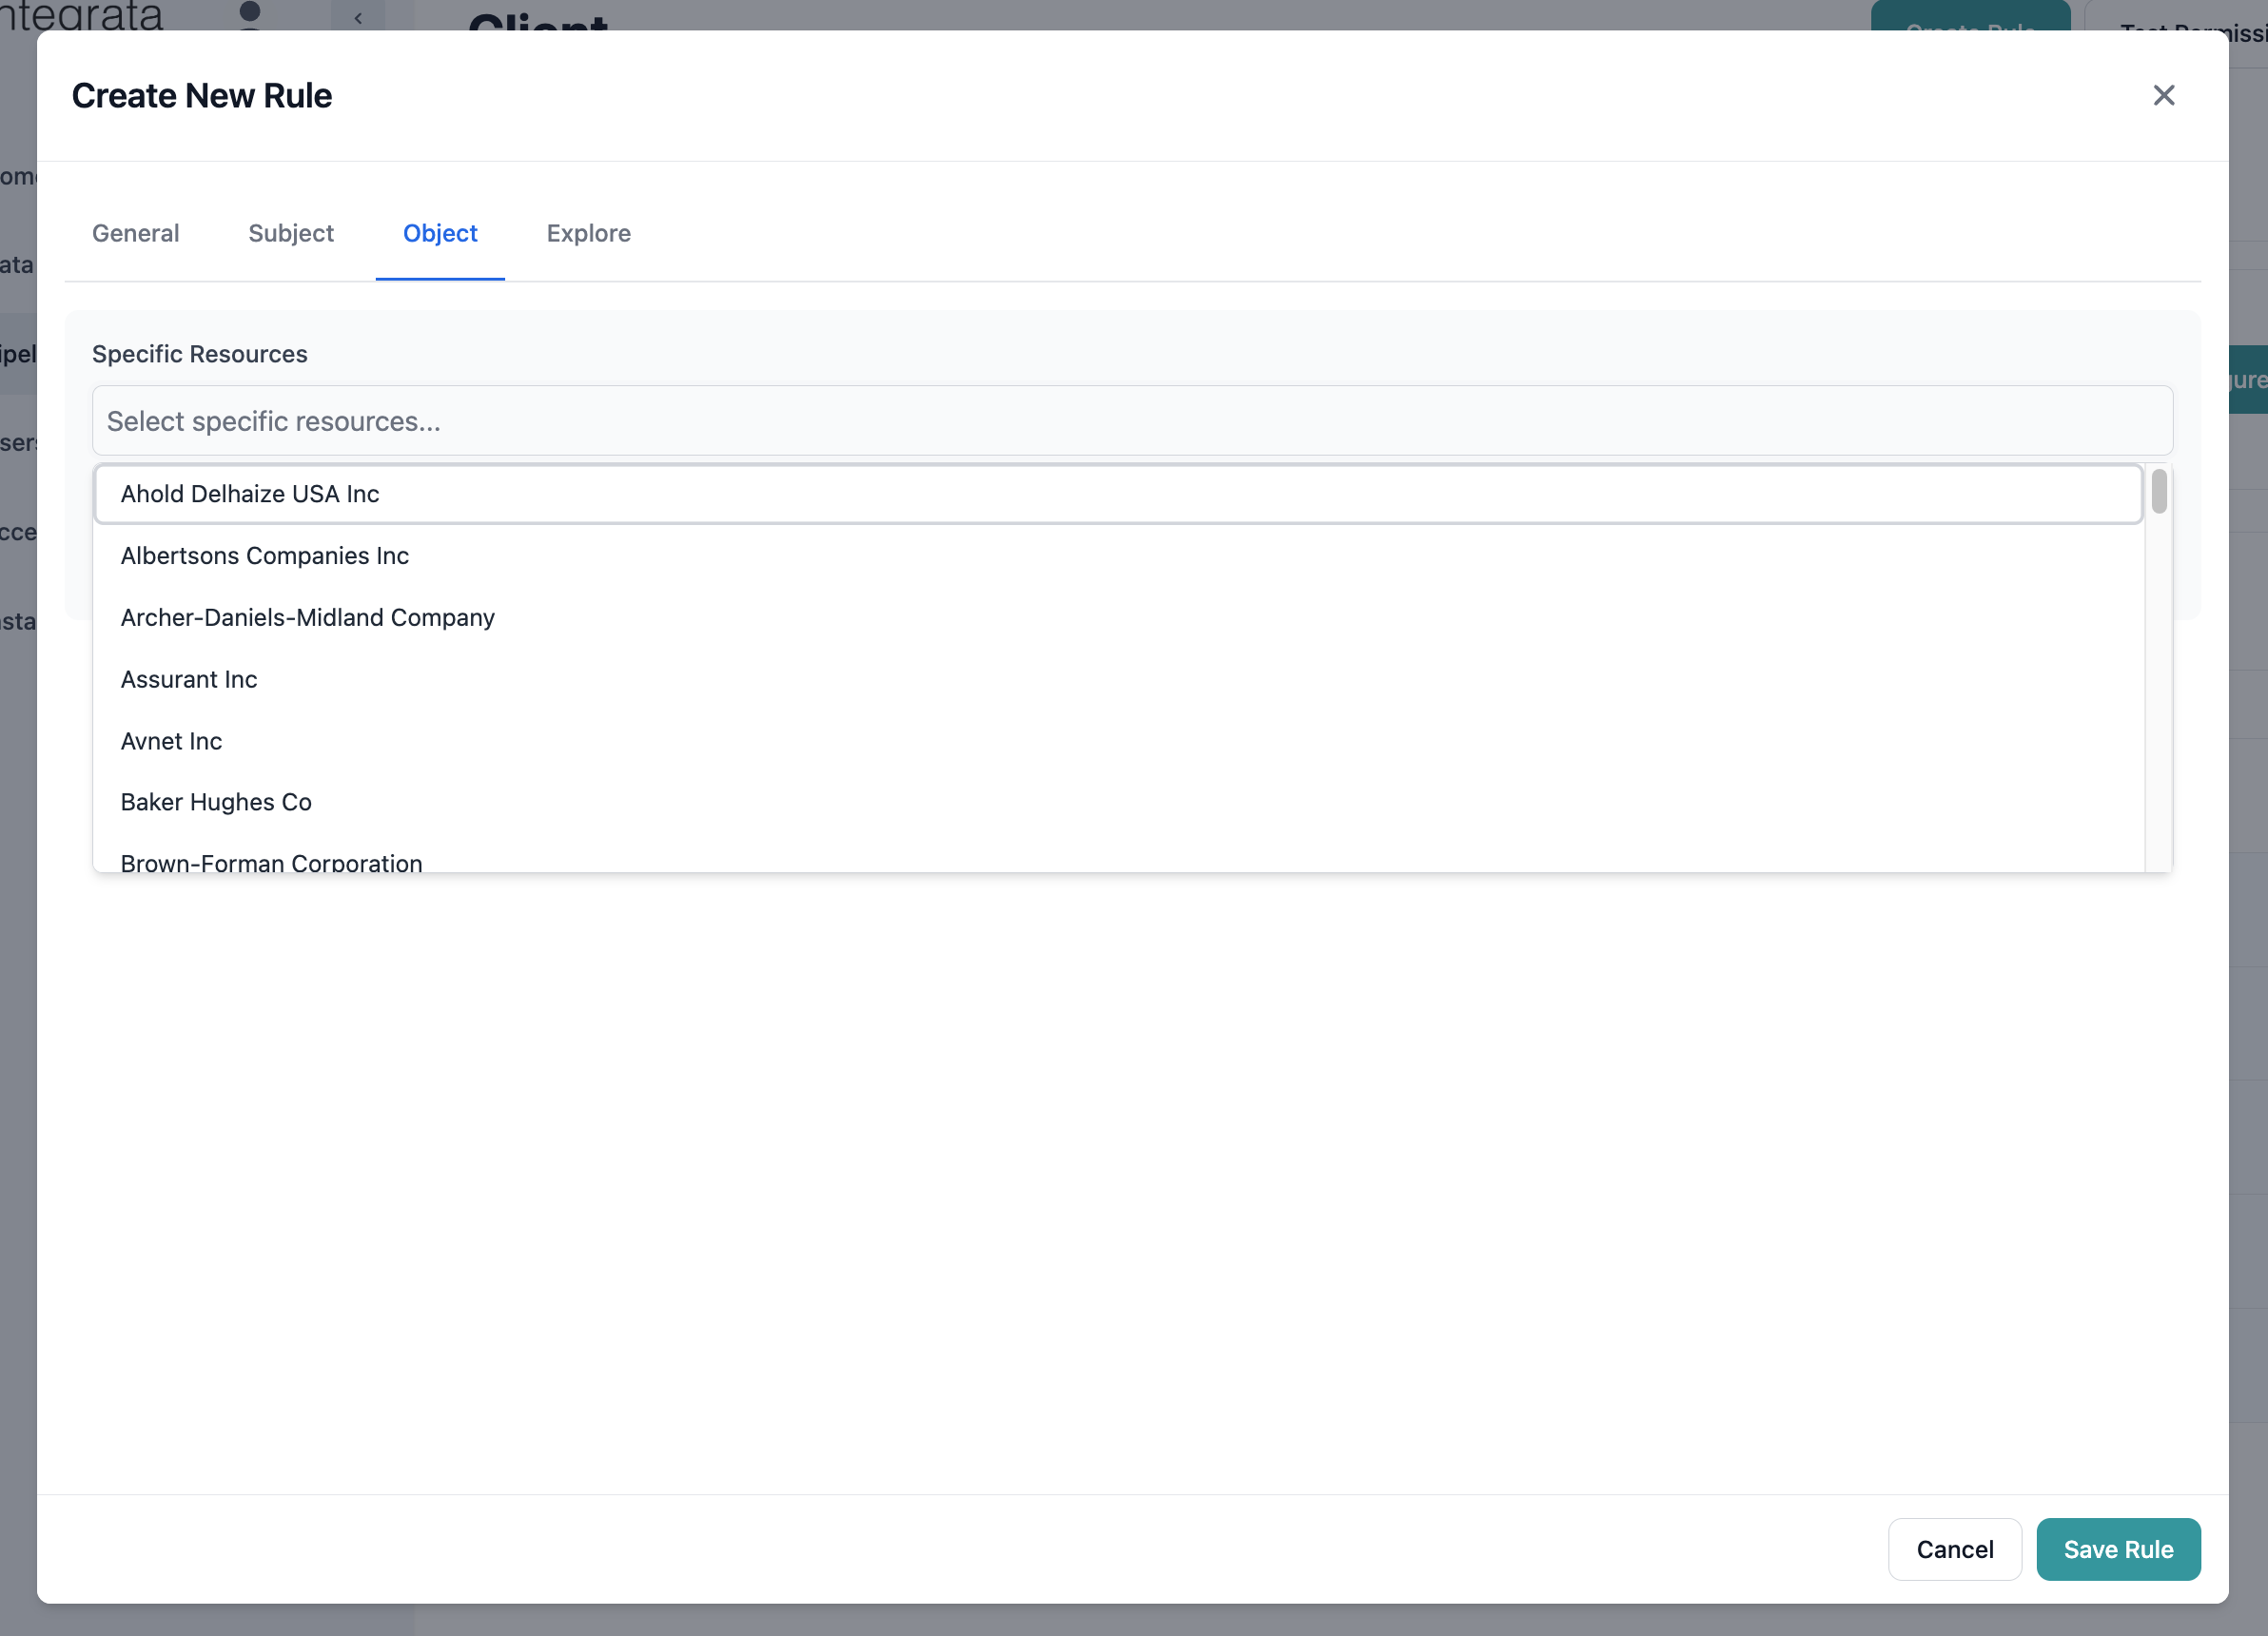
Task: Cancel the rule creation
Action: [x=1955, y=1549]
